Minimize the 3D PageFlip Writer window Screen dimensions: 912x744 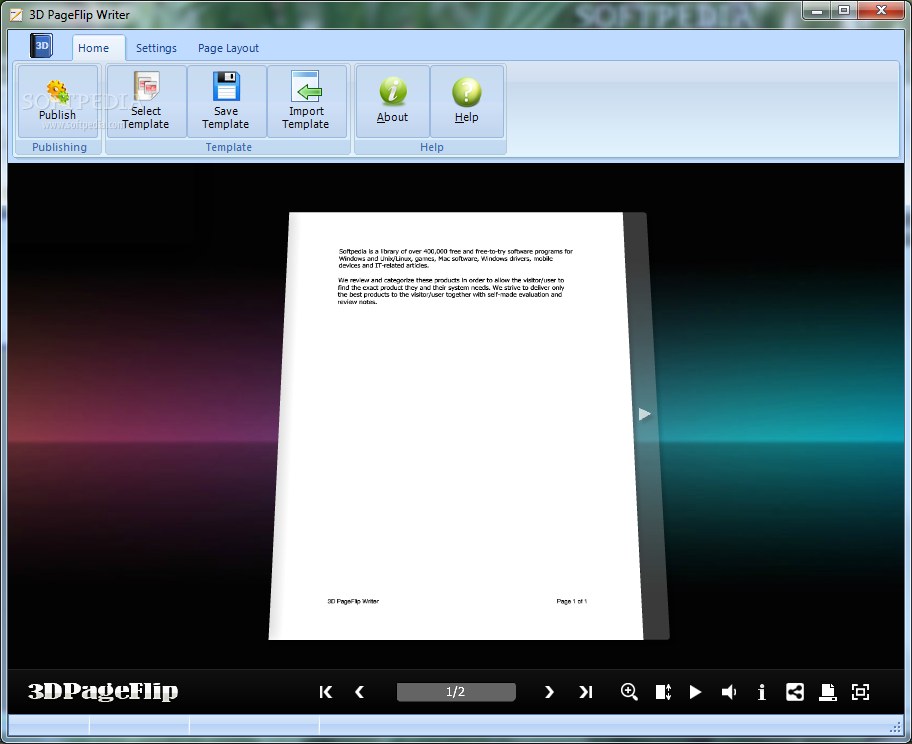coord(818,11)
